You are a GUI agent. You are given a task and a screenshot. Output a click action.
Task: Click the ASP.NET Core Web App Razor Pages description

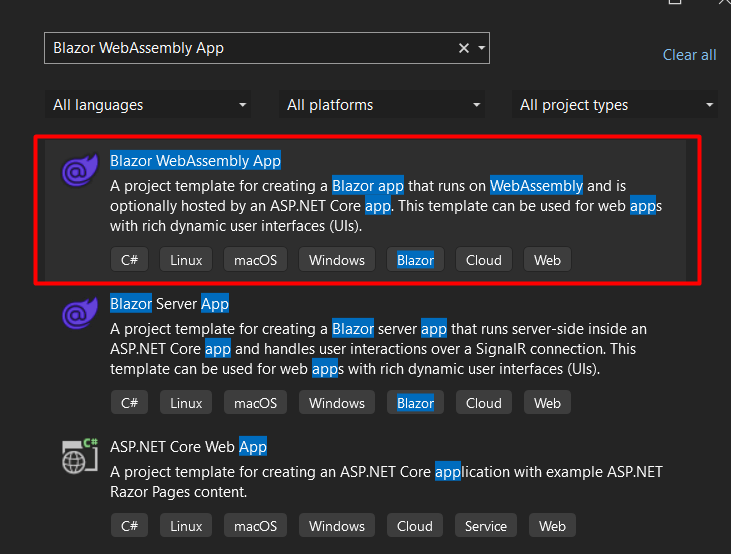pos(386,482)
